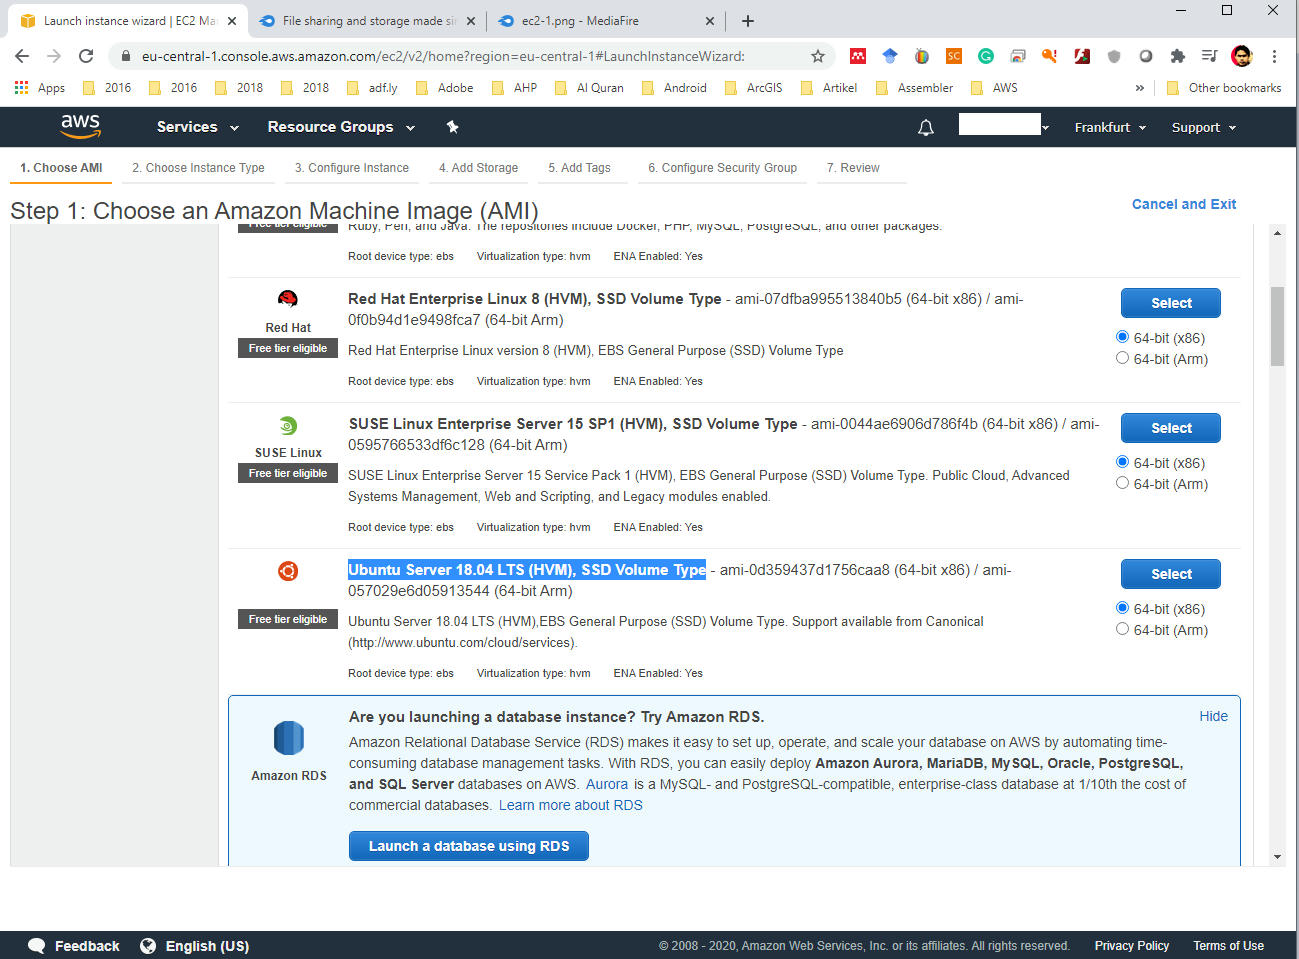Click the Amazon RDS database icon
The width and height of the screenshot is (1299, 959).
288,738
